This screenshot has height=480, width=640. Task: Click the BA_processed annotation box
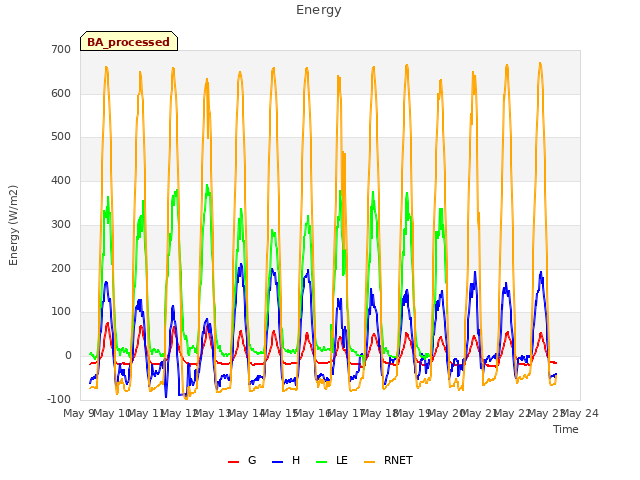coord(129,41)
